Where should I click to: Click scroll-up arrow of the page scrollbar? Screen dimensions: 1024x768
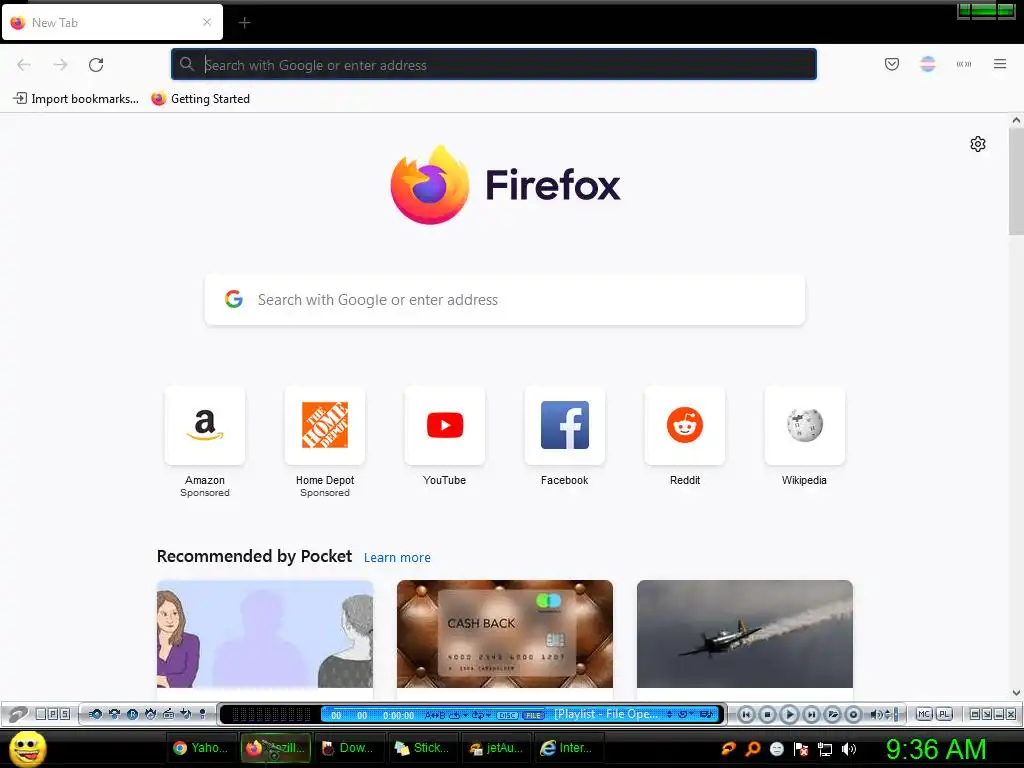point(1016,120)
